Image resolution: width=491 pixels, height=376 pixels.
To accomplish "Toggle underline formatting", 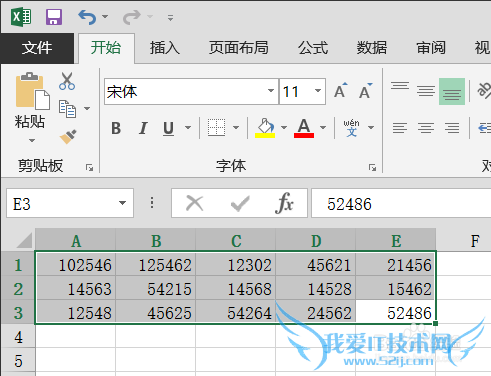I will point(169,128).
